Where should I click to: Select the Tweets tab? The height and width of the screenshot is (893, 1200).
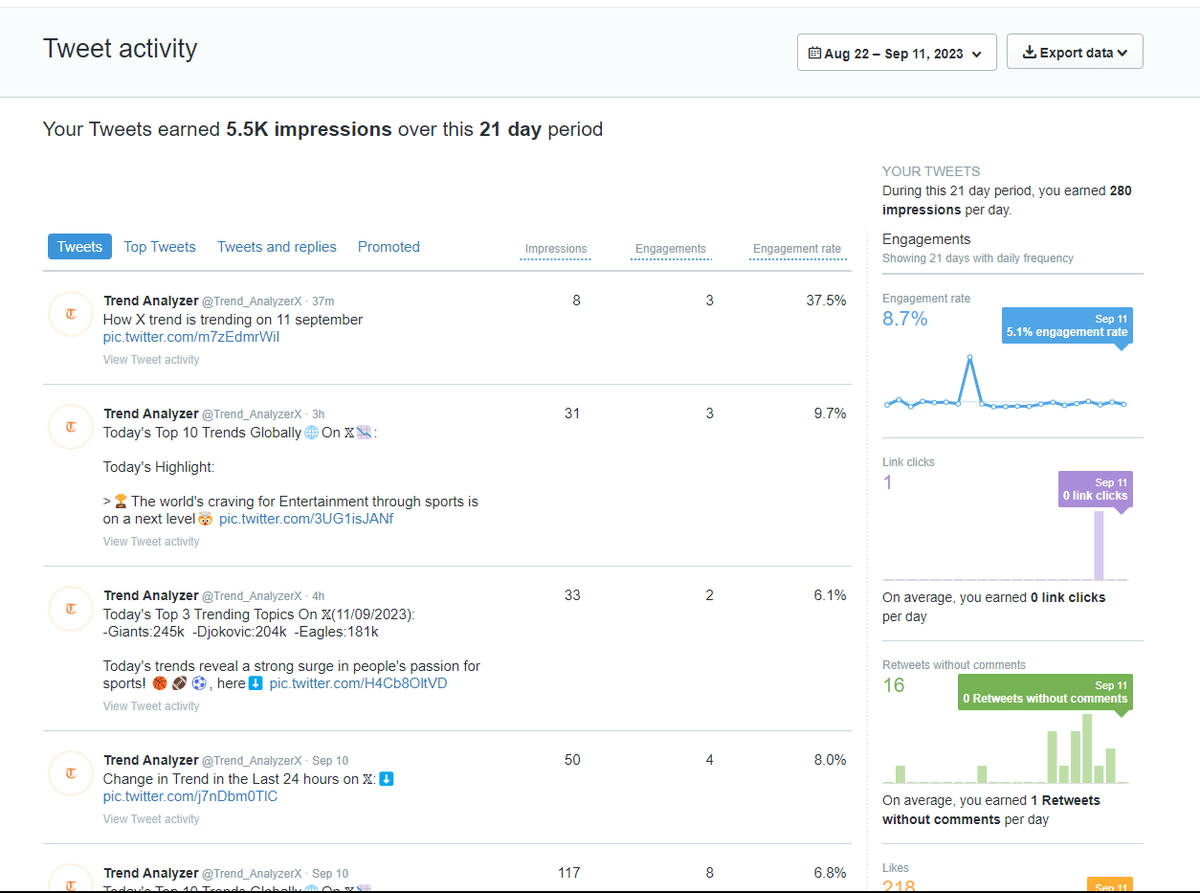pos(80,247)
